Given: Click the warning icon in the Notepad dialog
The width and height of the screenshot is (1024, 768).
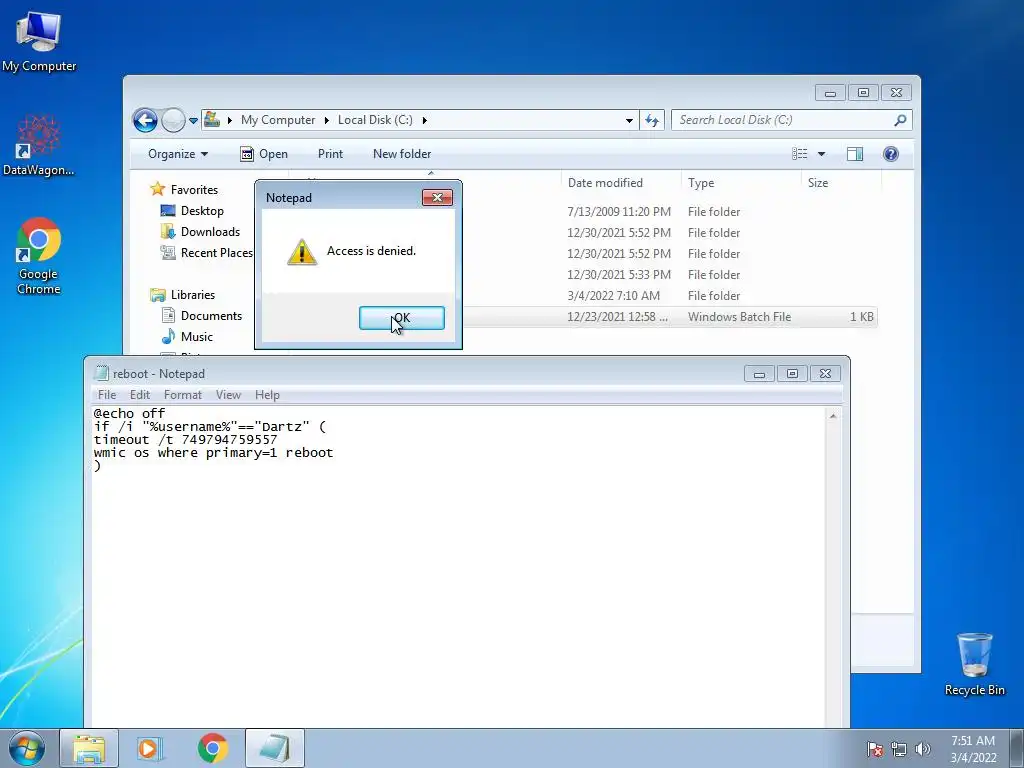Looking at the screenshot, I should (302, 252).
